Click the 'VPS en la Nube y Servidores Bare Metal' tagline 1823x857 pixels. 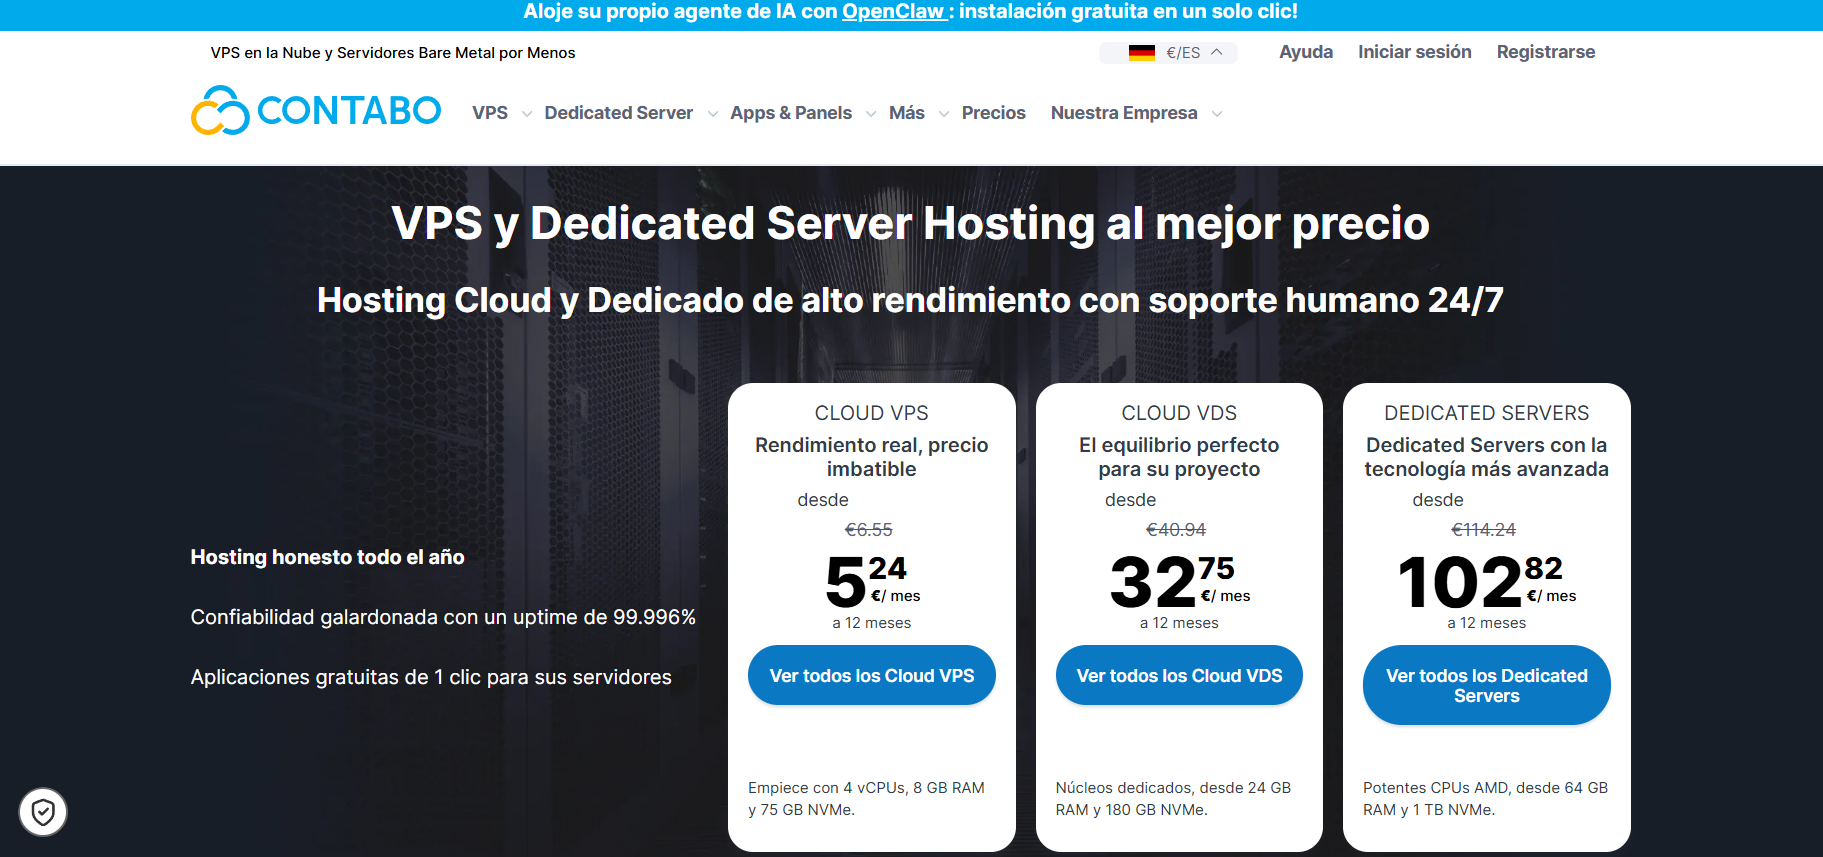tap(393, 53)
